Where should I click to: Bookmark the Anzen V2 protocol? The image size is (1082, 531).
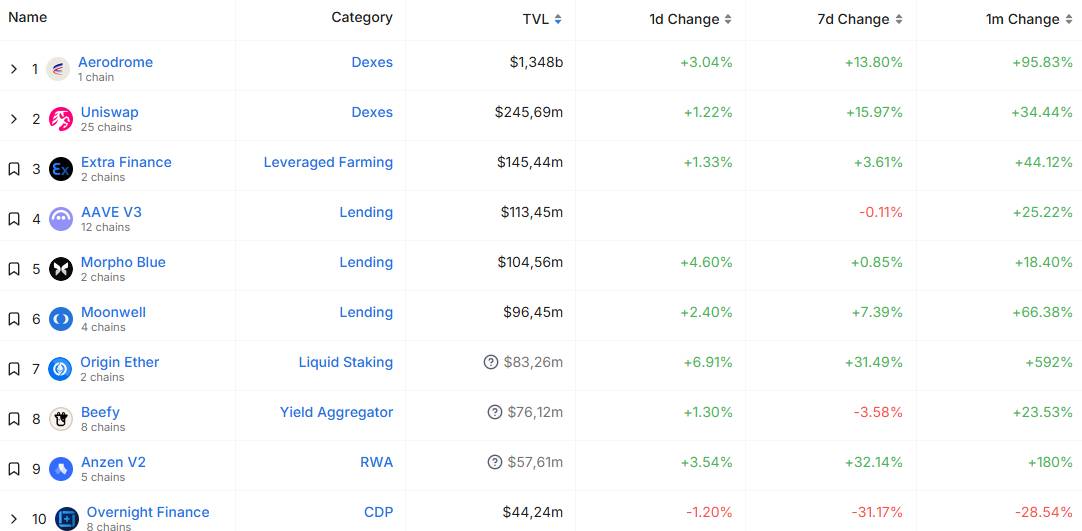click(x=14, y=469)
